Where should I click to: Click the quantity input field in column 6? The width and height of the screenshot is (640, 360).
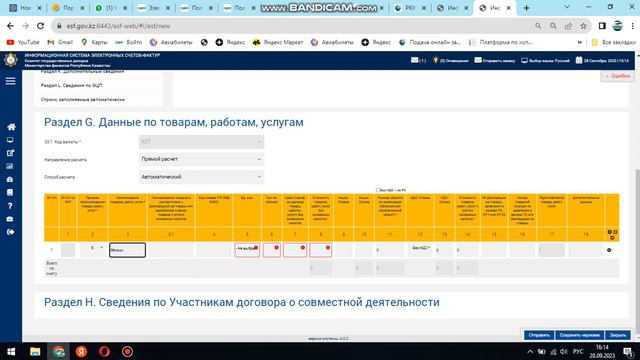point(271,250)
